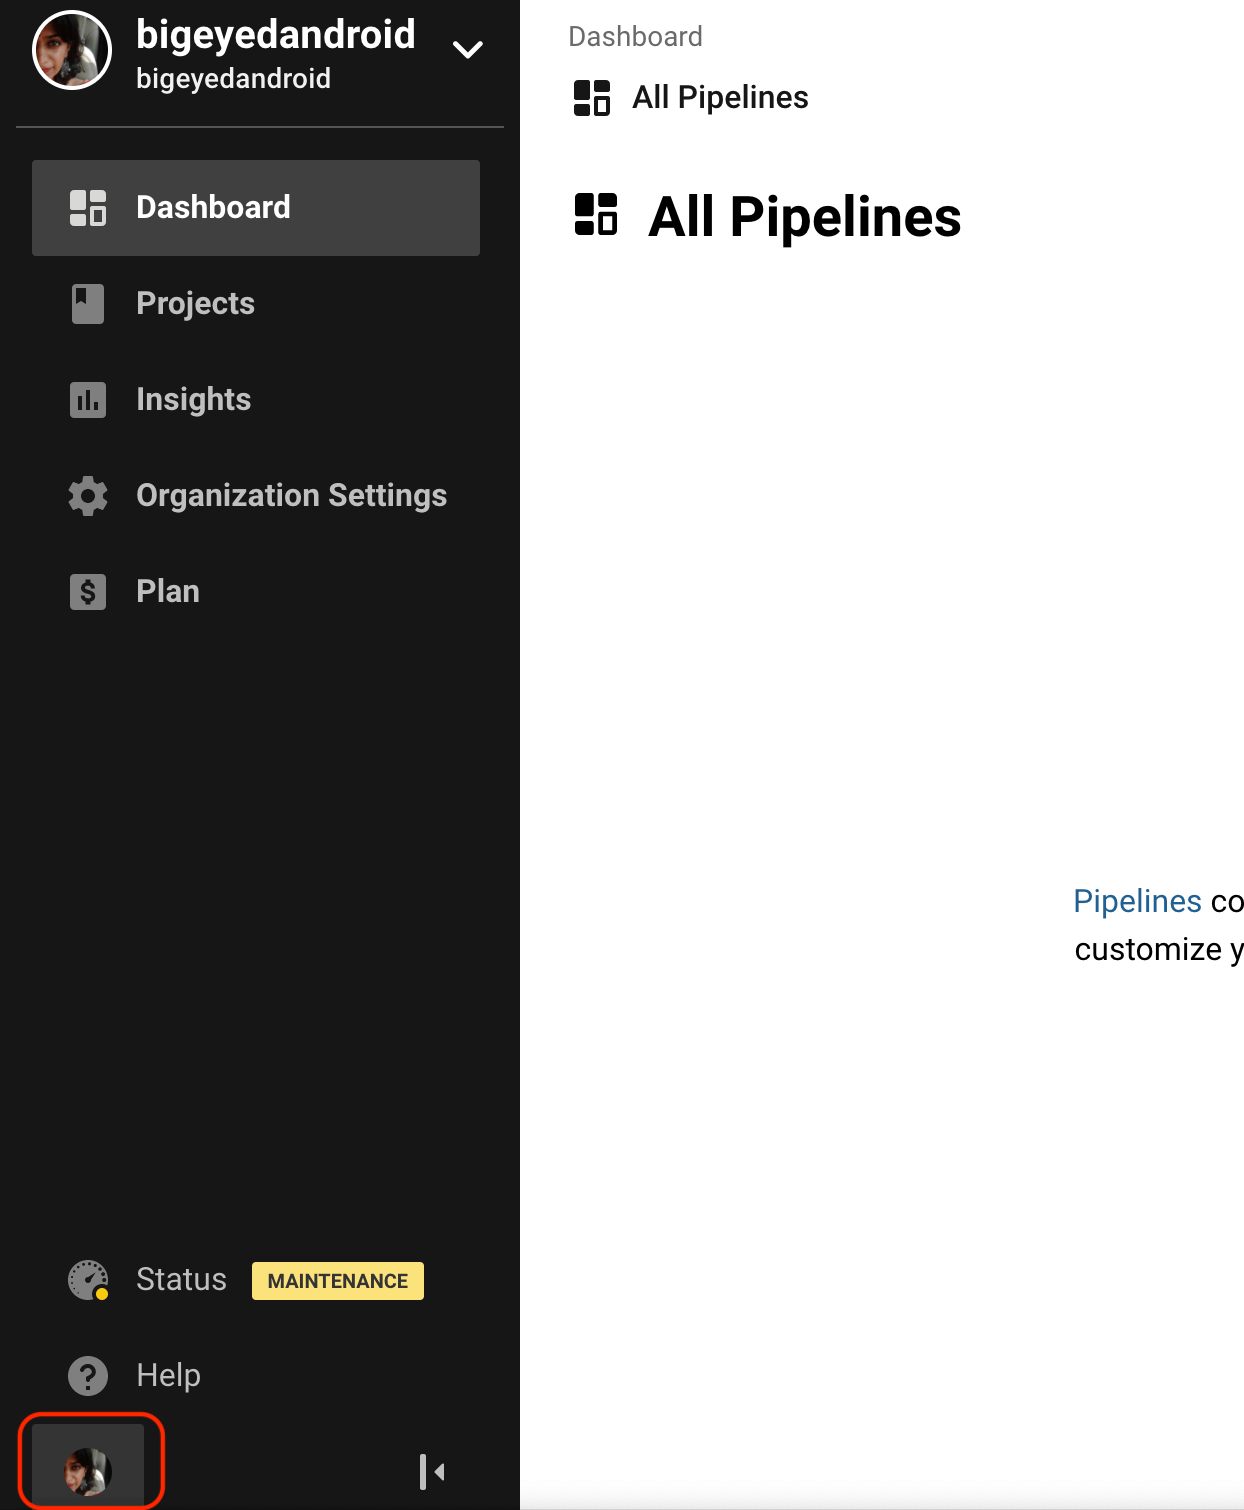Open Organization Settings page
Screen dimensions: 1244x1510
[x=256, y=496]
